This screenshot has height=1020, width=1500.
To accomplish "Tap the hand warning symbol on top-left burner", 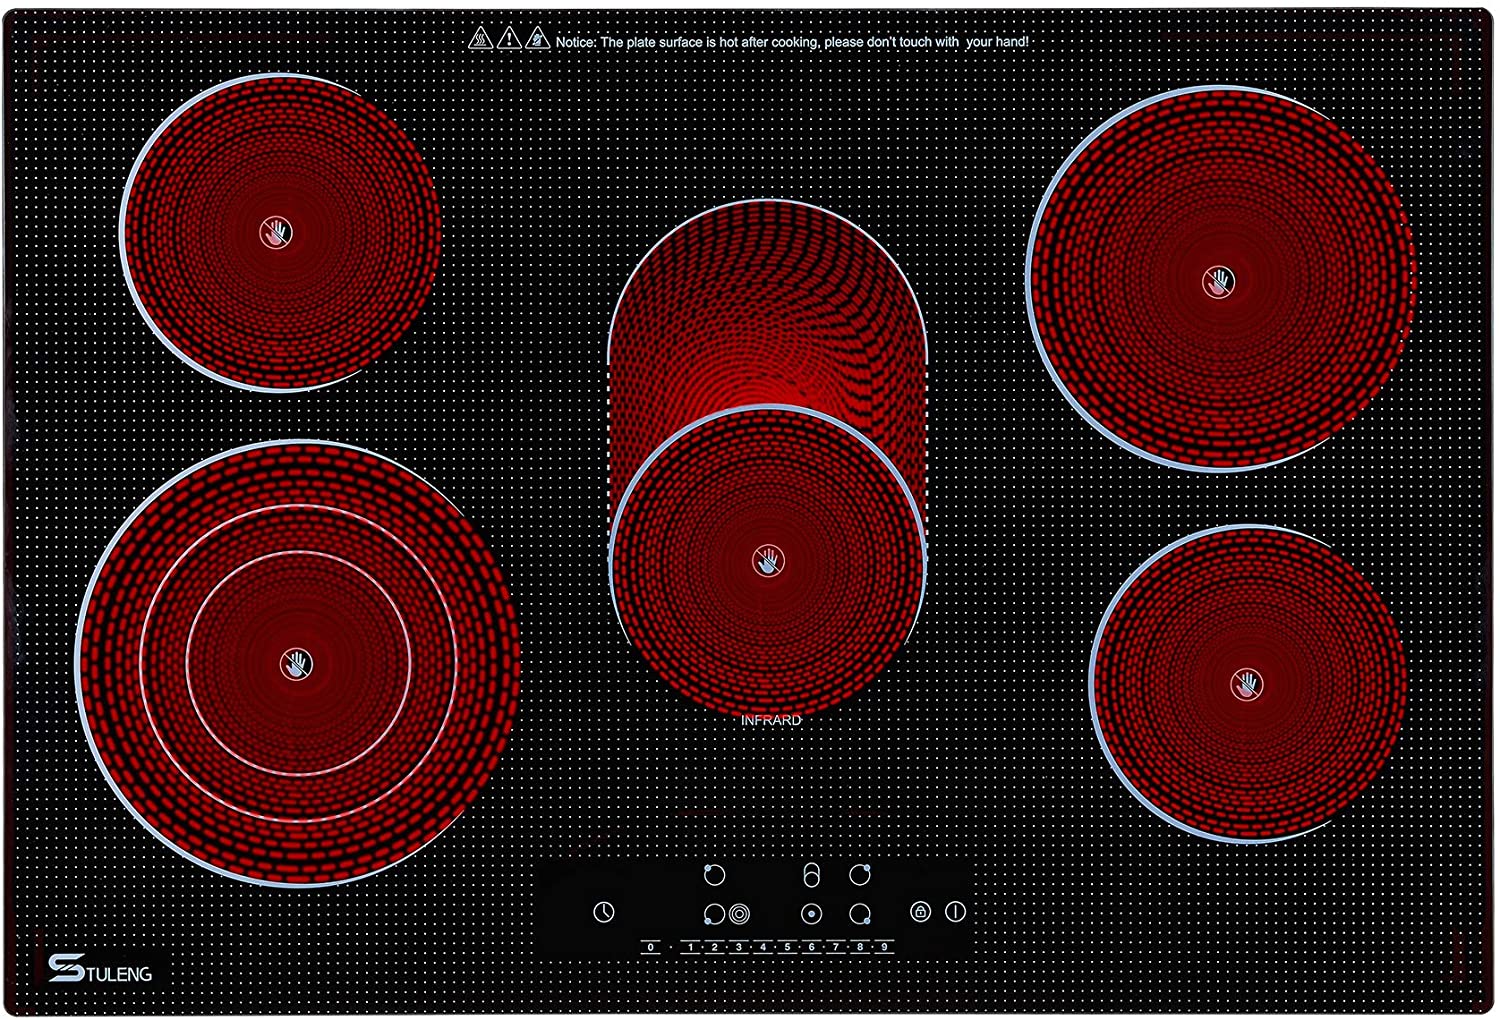I will 276,233.
